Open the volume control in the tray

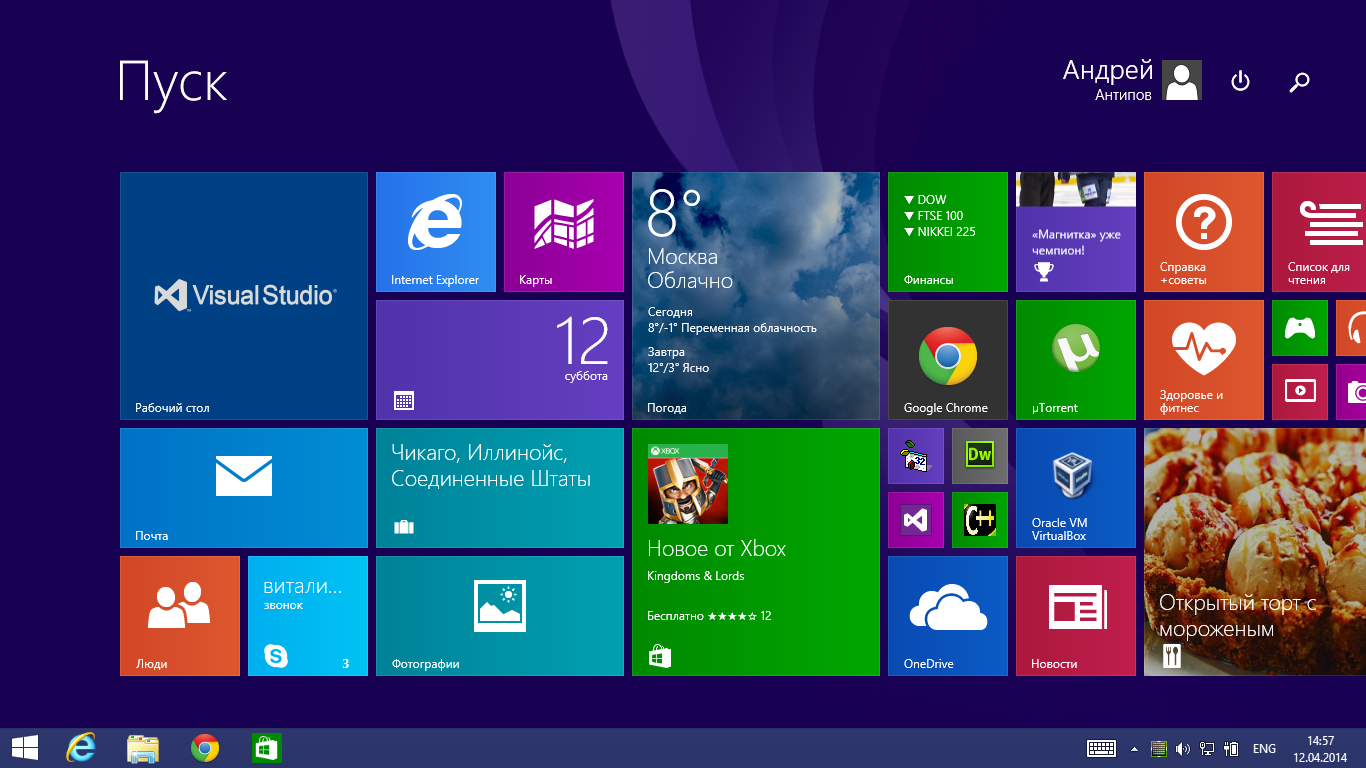pos(1183,748)
